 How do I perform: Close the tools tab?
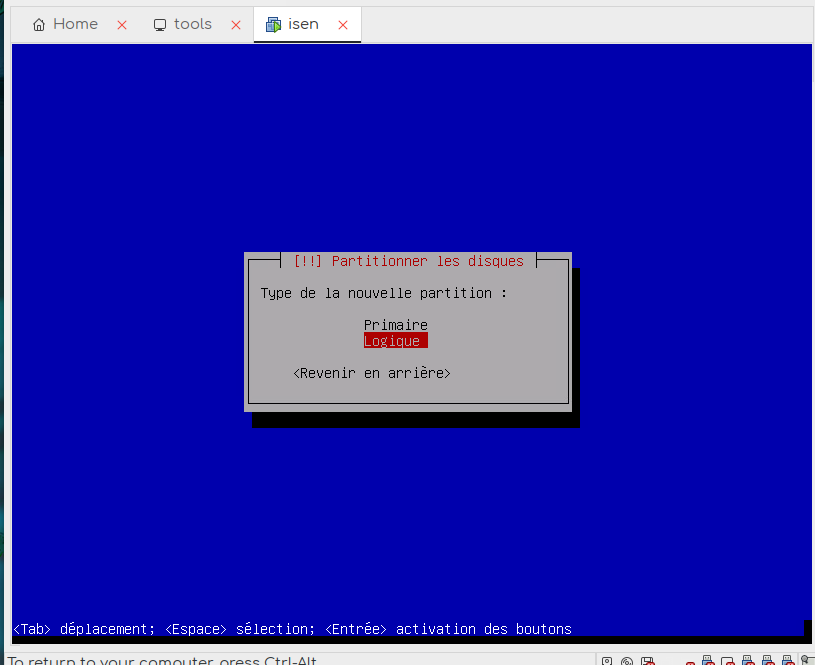tap(237, 25)
